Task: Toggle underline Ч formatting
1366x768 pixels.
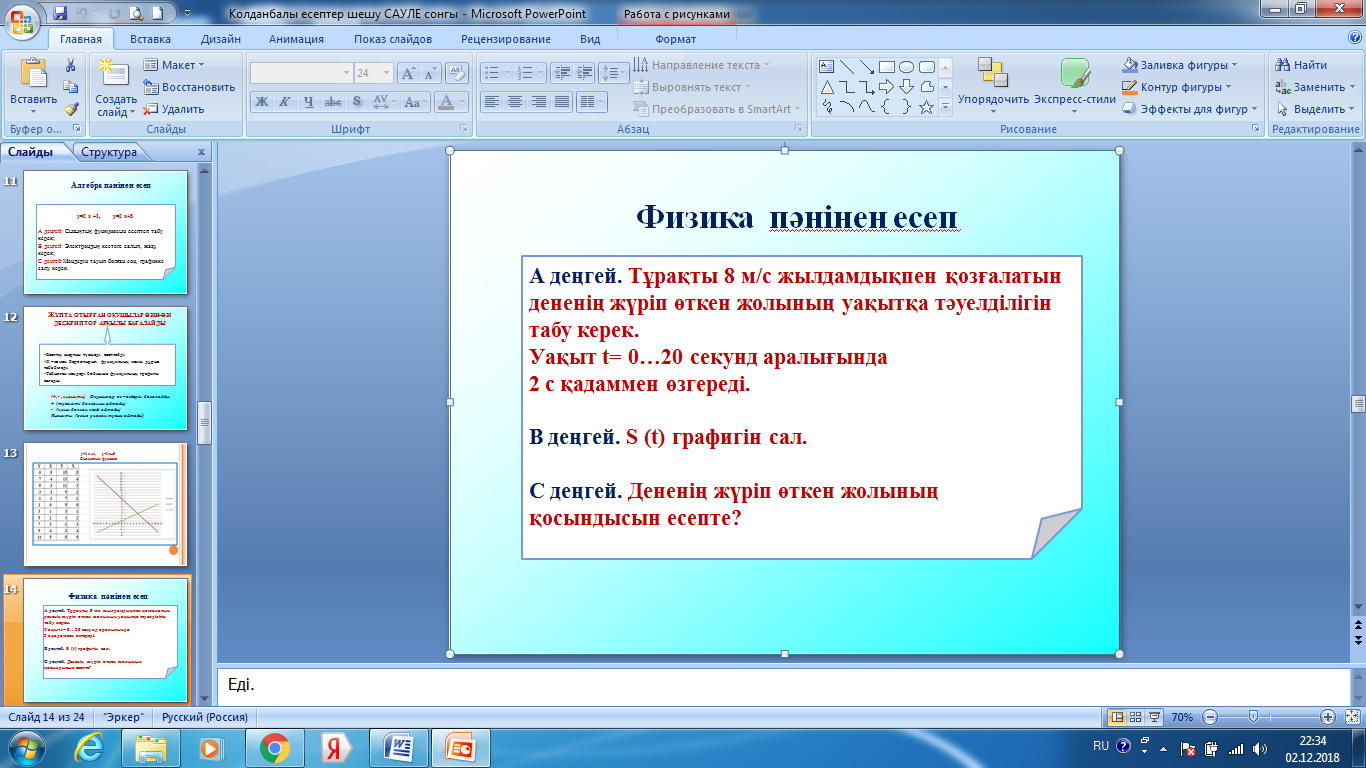Action: coord(308,102)
